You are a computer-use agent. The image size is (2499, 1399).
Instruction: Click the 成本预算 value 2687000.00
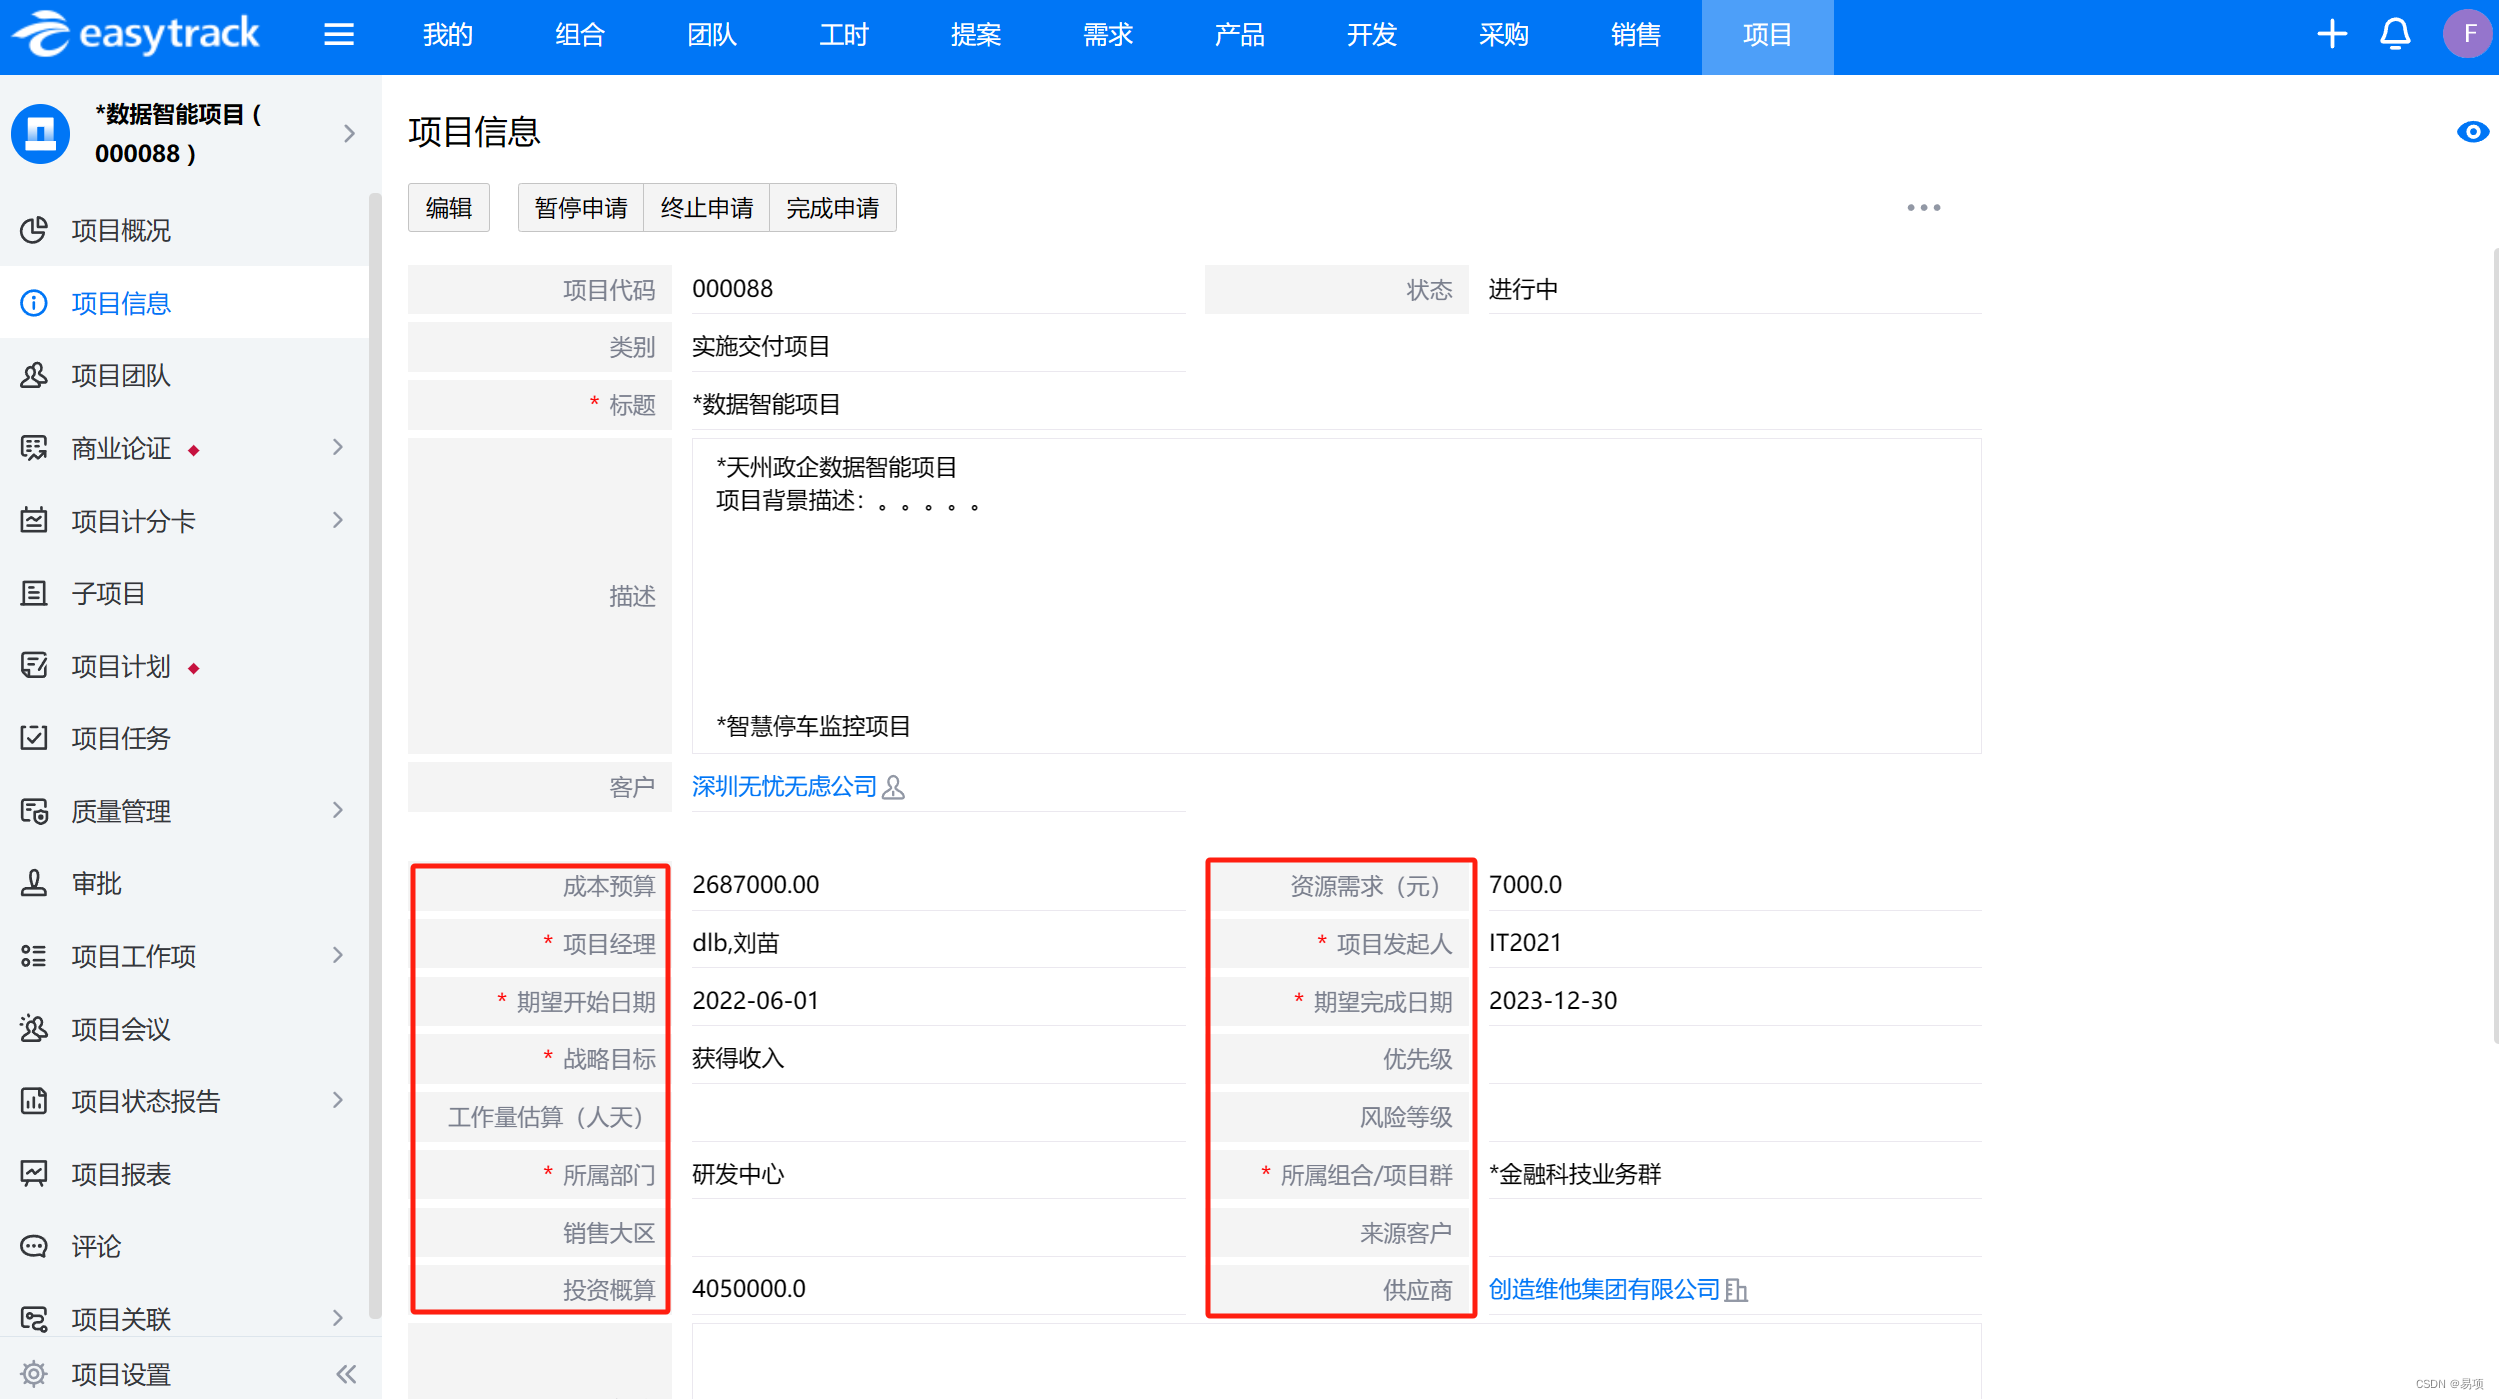point(756,885)
